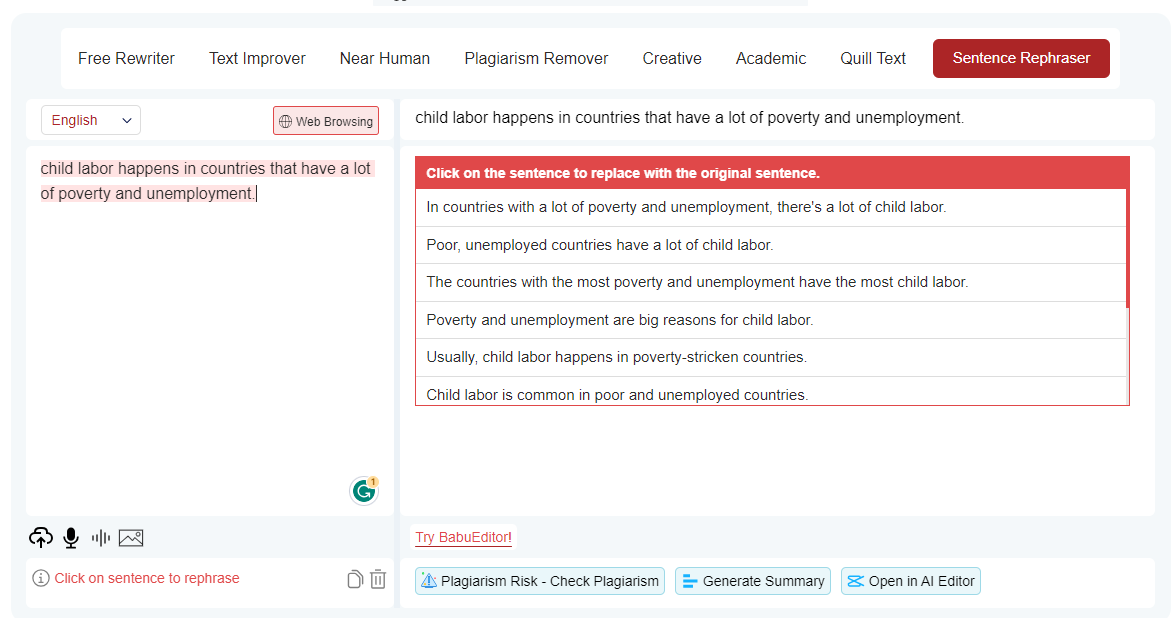
Task: Choose suggestion 'Poor, unemployed countries have a lot...'
Action: point(771,245)
